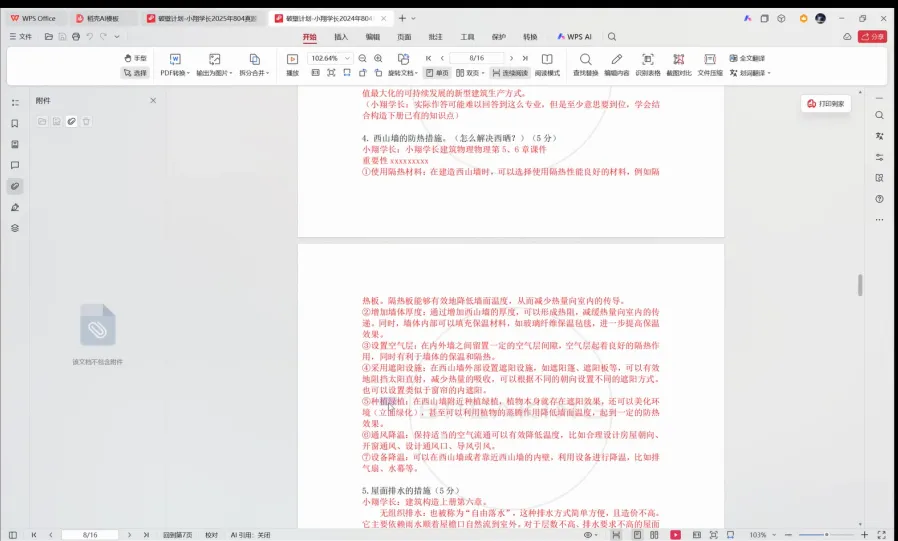Open new tab with plus button

pos(402,18)
